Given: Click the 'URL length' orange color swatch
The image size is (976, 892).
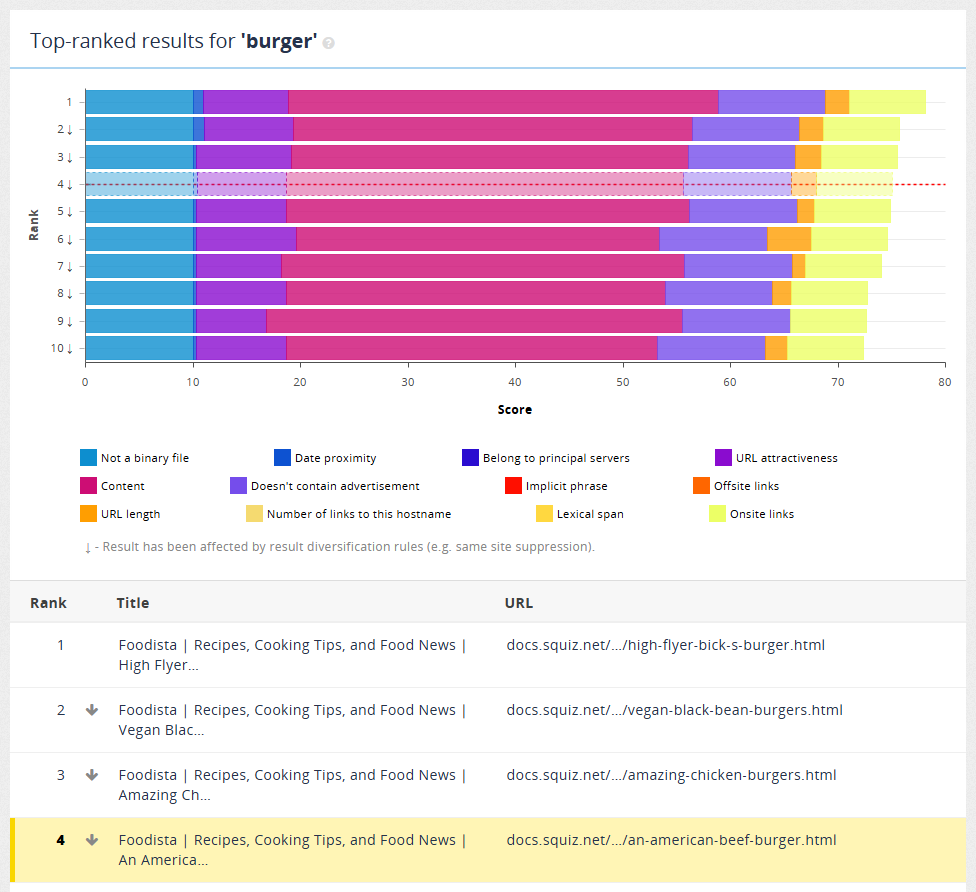Looking at the screenshot, I should pyautogui.click(x=88, y=514).
